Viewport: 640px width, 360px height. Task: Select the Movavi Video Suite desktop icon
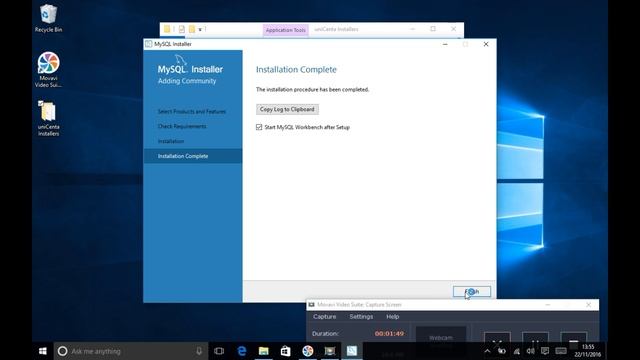[48, 70]
